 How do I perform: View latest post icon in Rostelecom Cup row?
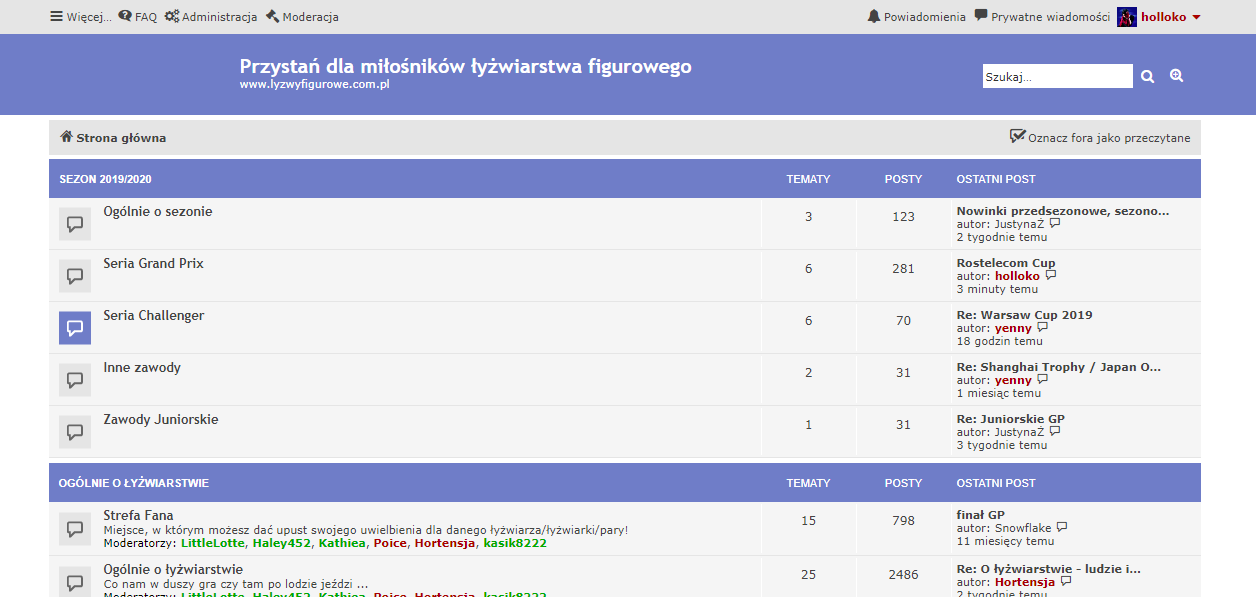(1050, 276)
